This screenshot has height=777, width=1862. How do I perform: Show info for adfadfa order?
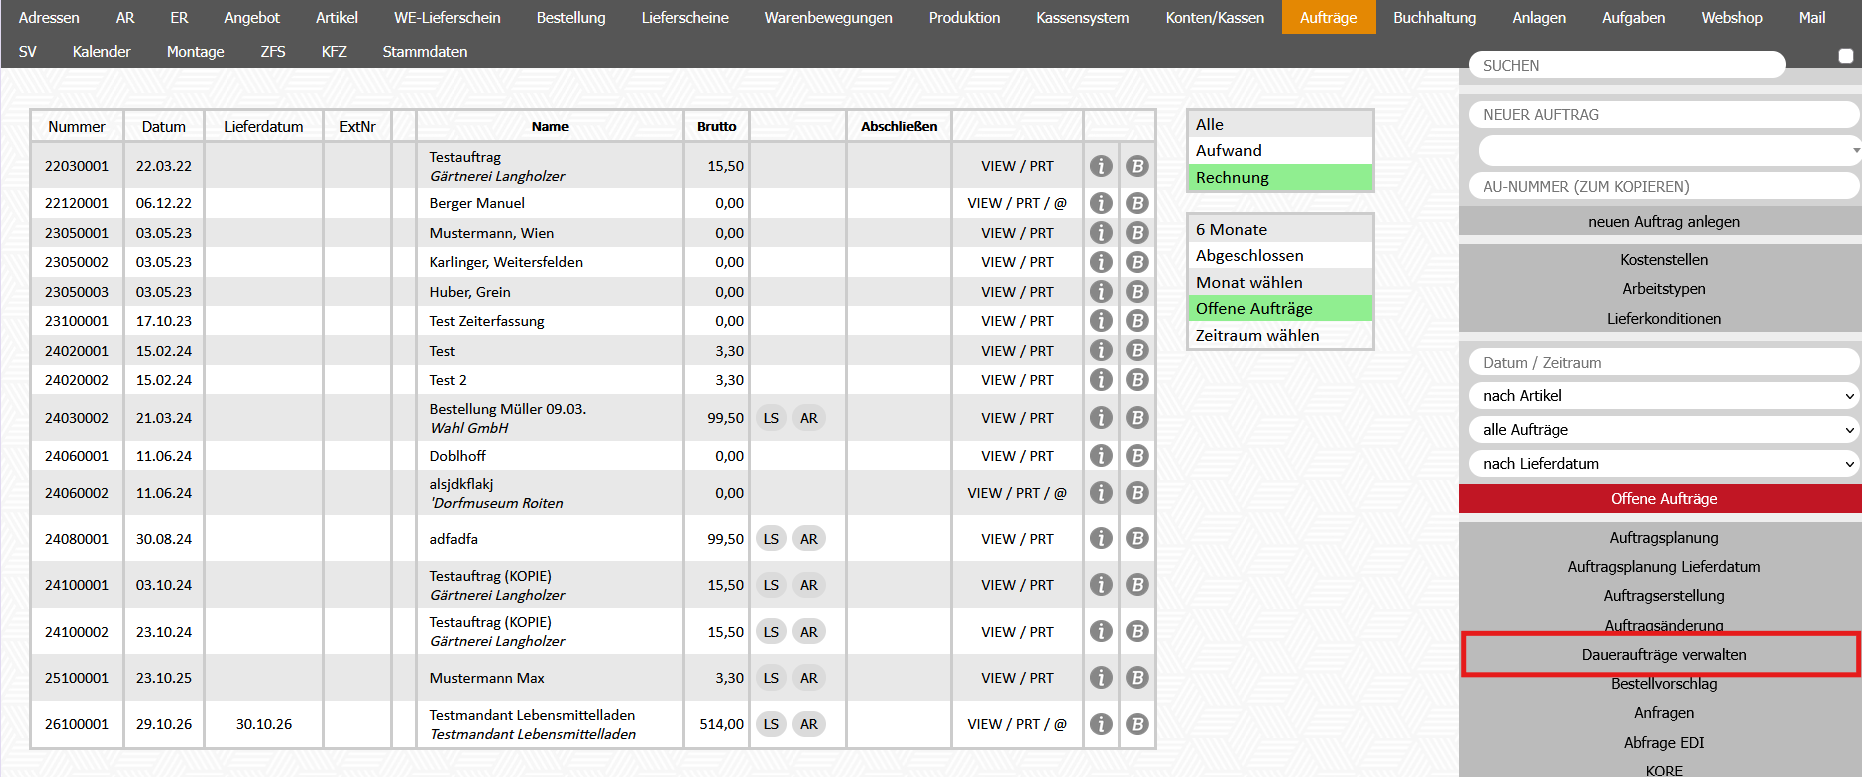tap(1101, 539)
